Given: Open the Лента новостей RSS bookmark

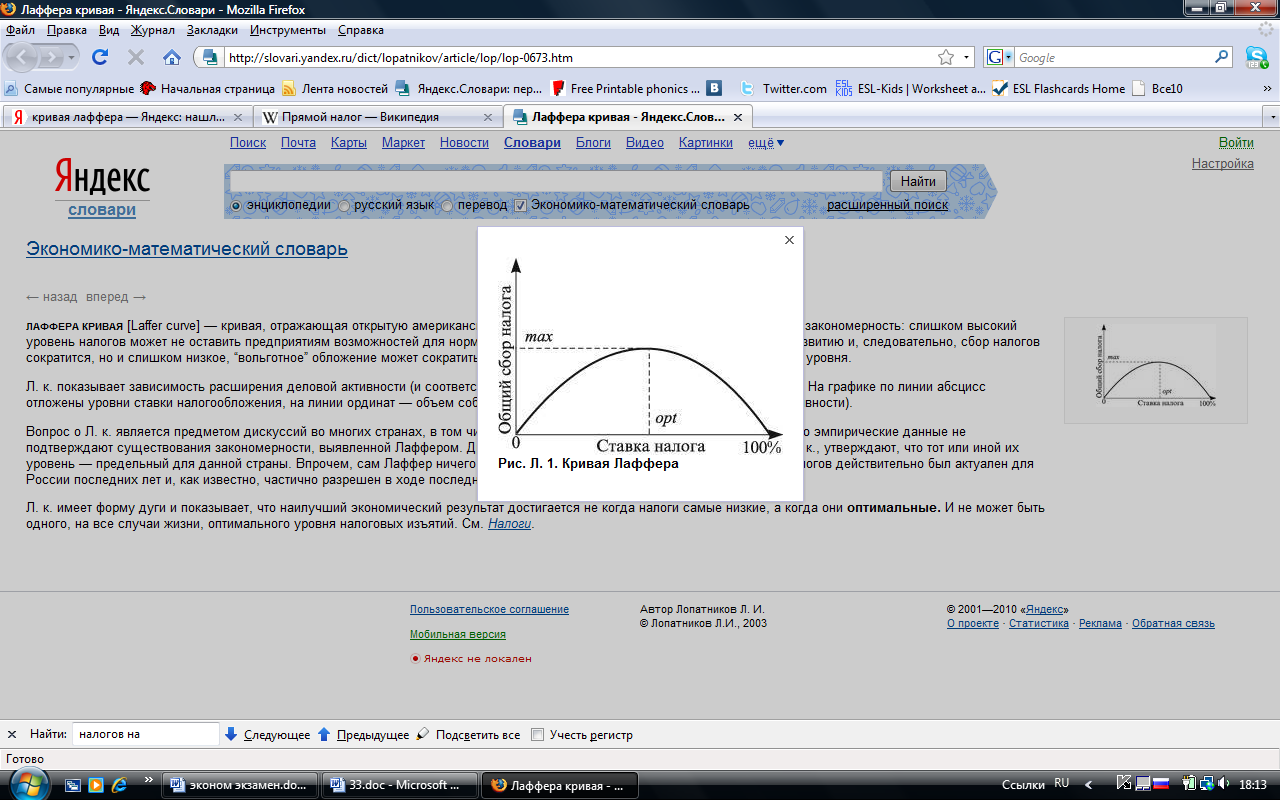Looking at the screenshot, I should (x=334, y=88).
